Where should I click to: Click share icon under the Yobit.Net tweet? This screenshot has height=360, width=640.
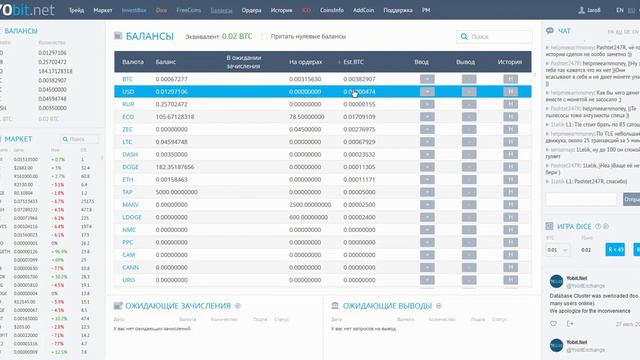(570, 324)
